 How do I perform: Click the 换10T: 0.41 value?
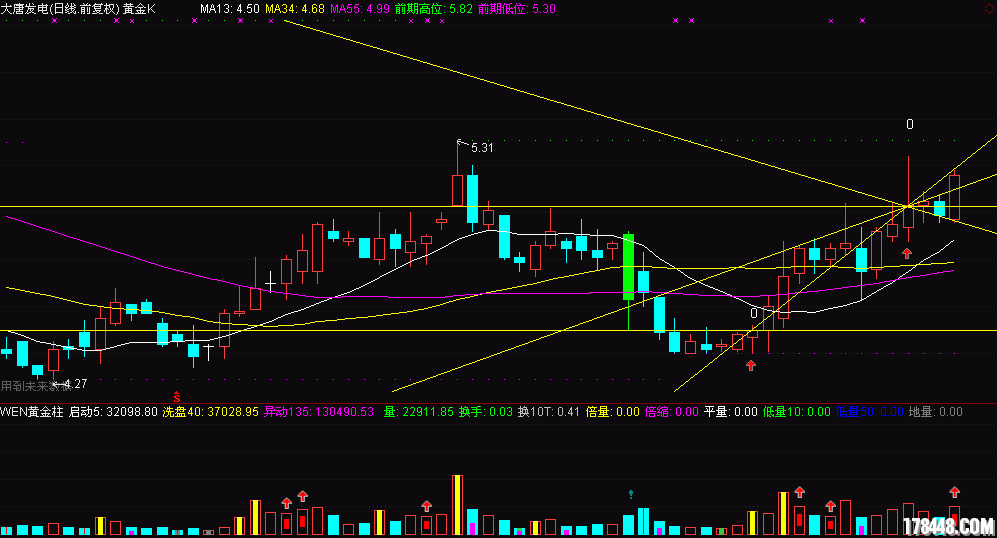(x=549, y=411)
